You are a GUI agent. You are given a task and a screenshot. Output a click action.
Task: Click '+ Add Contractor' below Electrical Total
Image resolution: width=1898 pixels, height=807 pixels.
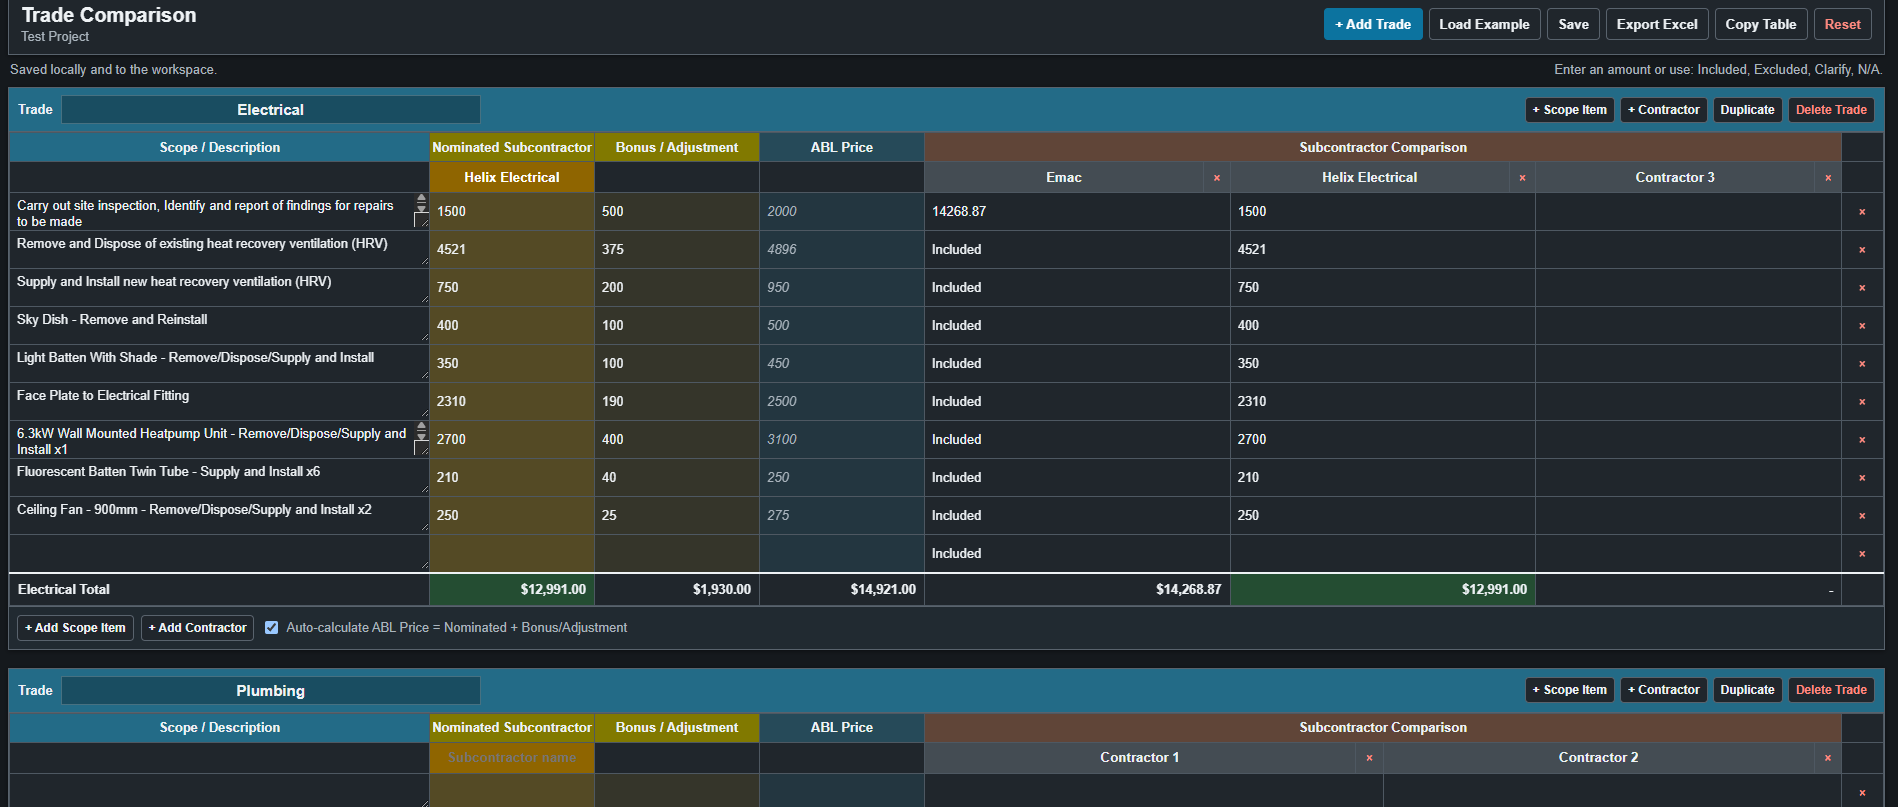pyautogui.click(x=197, y=628)
